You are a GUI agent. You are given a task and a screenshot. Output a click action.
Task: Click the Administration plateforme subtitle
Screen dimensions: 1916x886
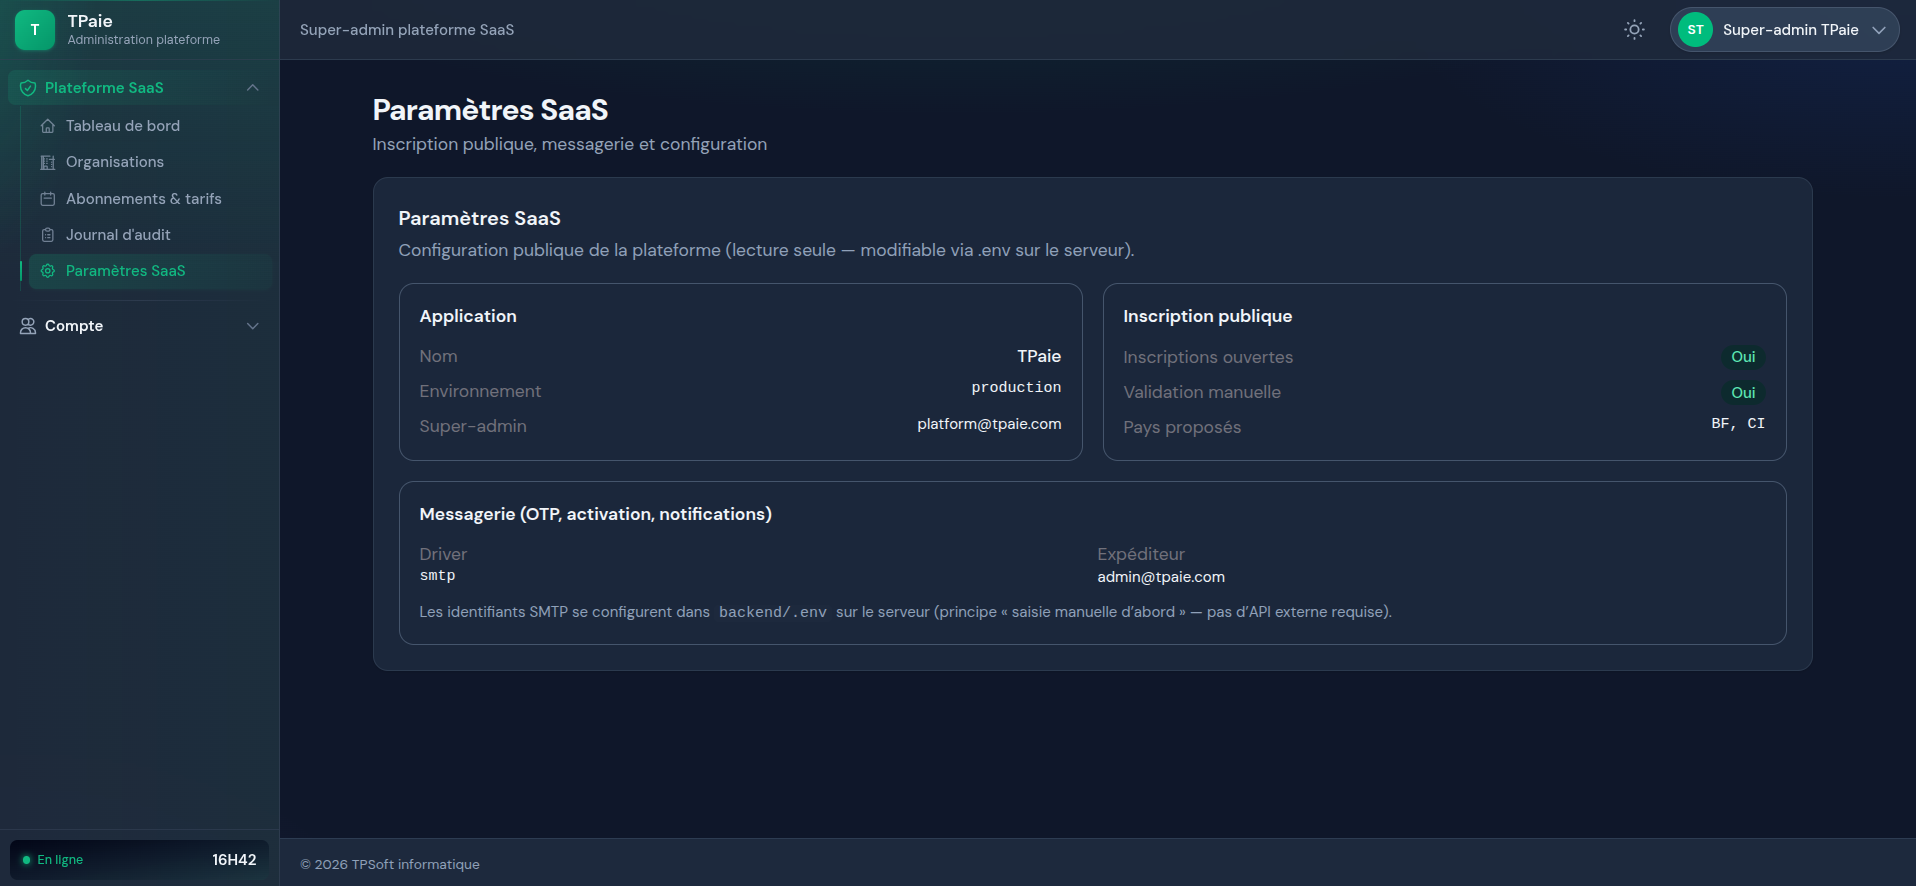point(143,40)
